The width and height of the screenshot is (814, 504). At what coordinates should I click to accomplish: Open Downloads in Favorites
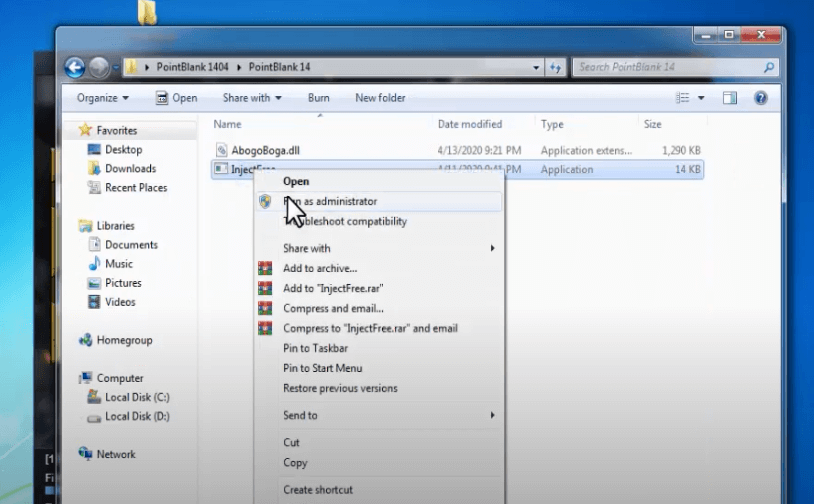[130, 168]
